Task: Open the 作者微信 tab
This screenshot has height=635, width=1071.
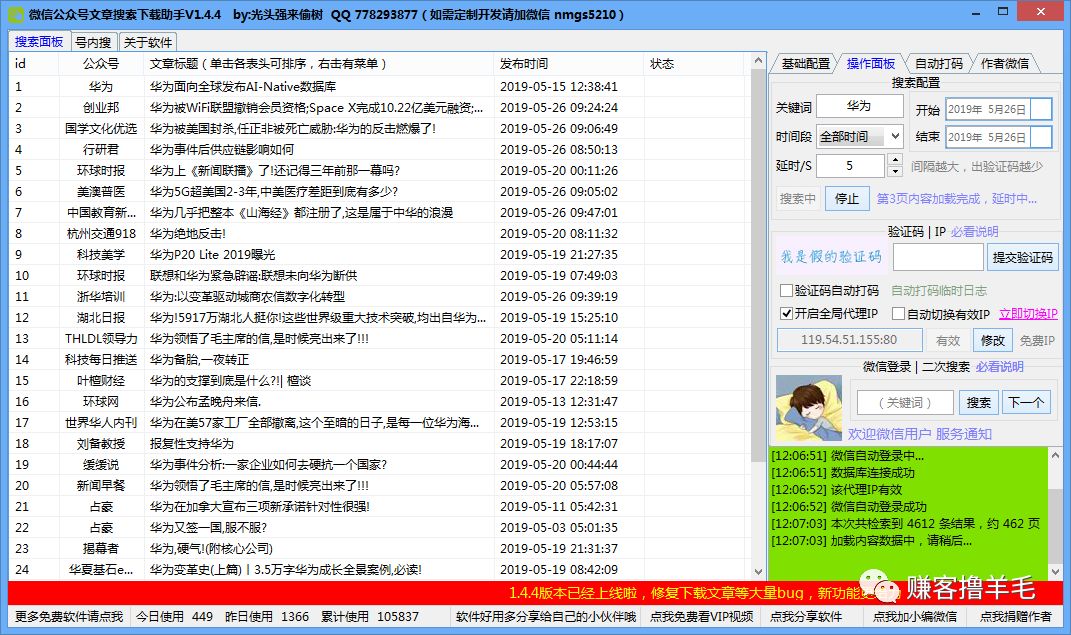Action: 1005,64
